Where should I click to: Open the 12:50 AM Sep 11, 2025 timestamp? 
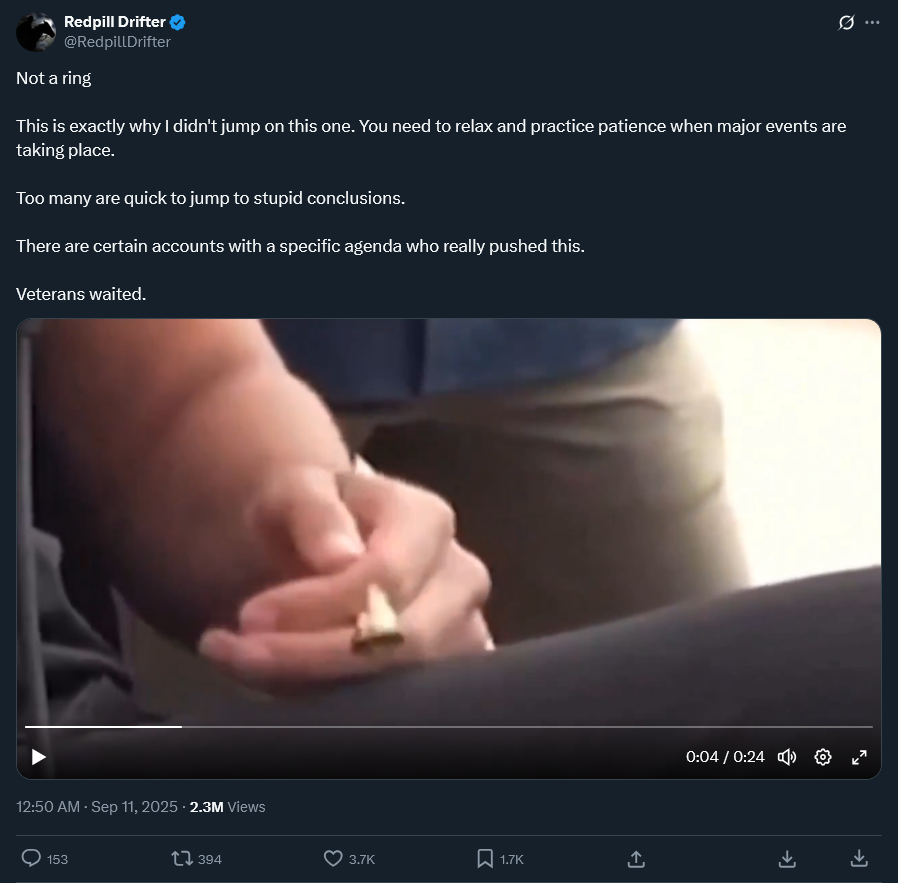[x=97, y=807]
